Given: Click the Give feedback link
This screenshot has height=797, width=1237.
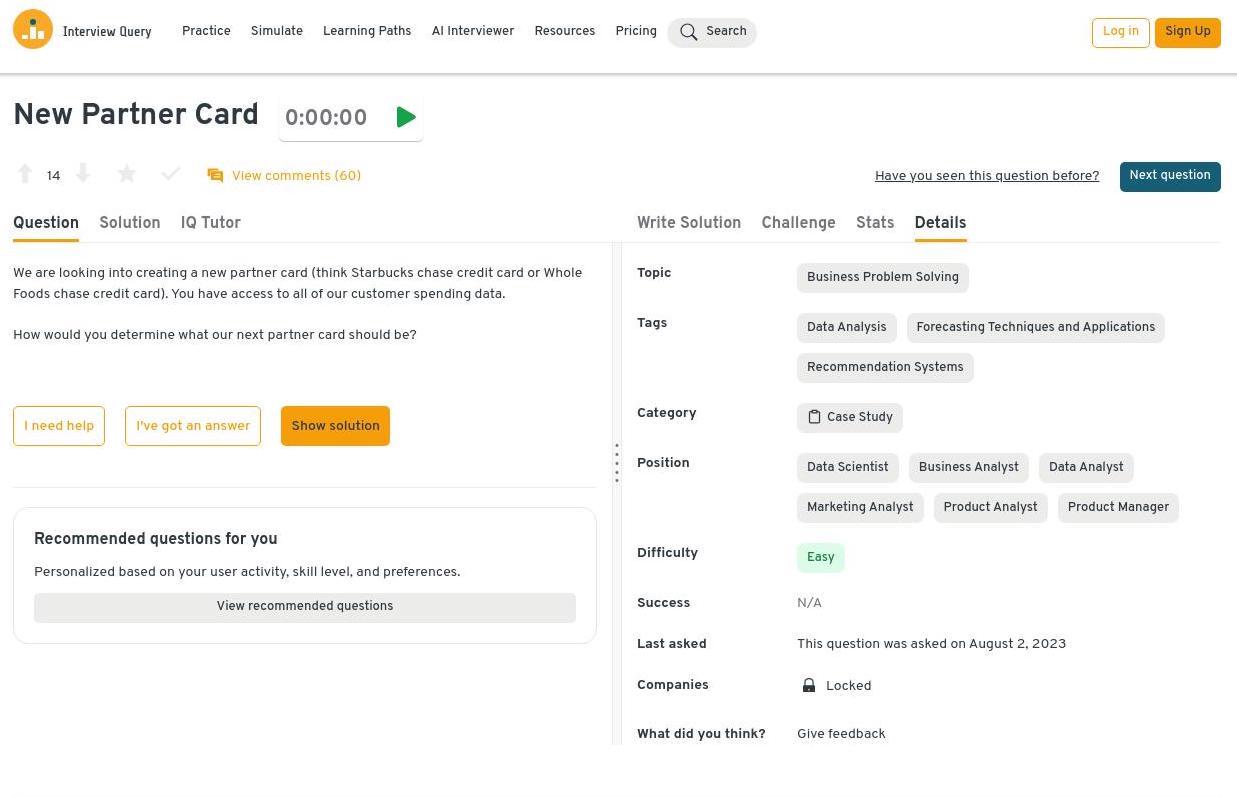Looking at the screenshot, I should (x=841, y=734).
